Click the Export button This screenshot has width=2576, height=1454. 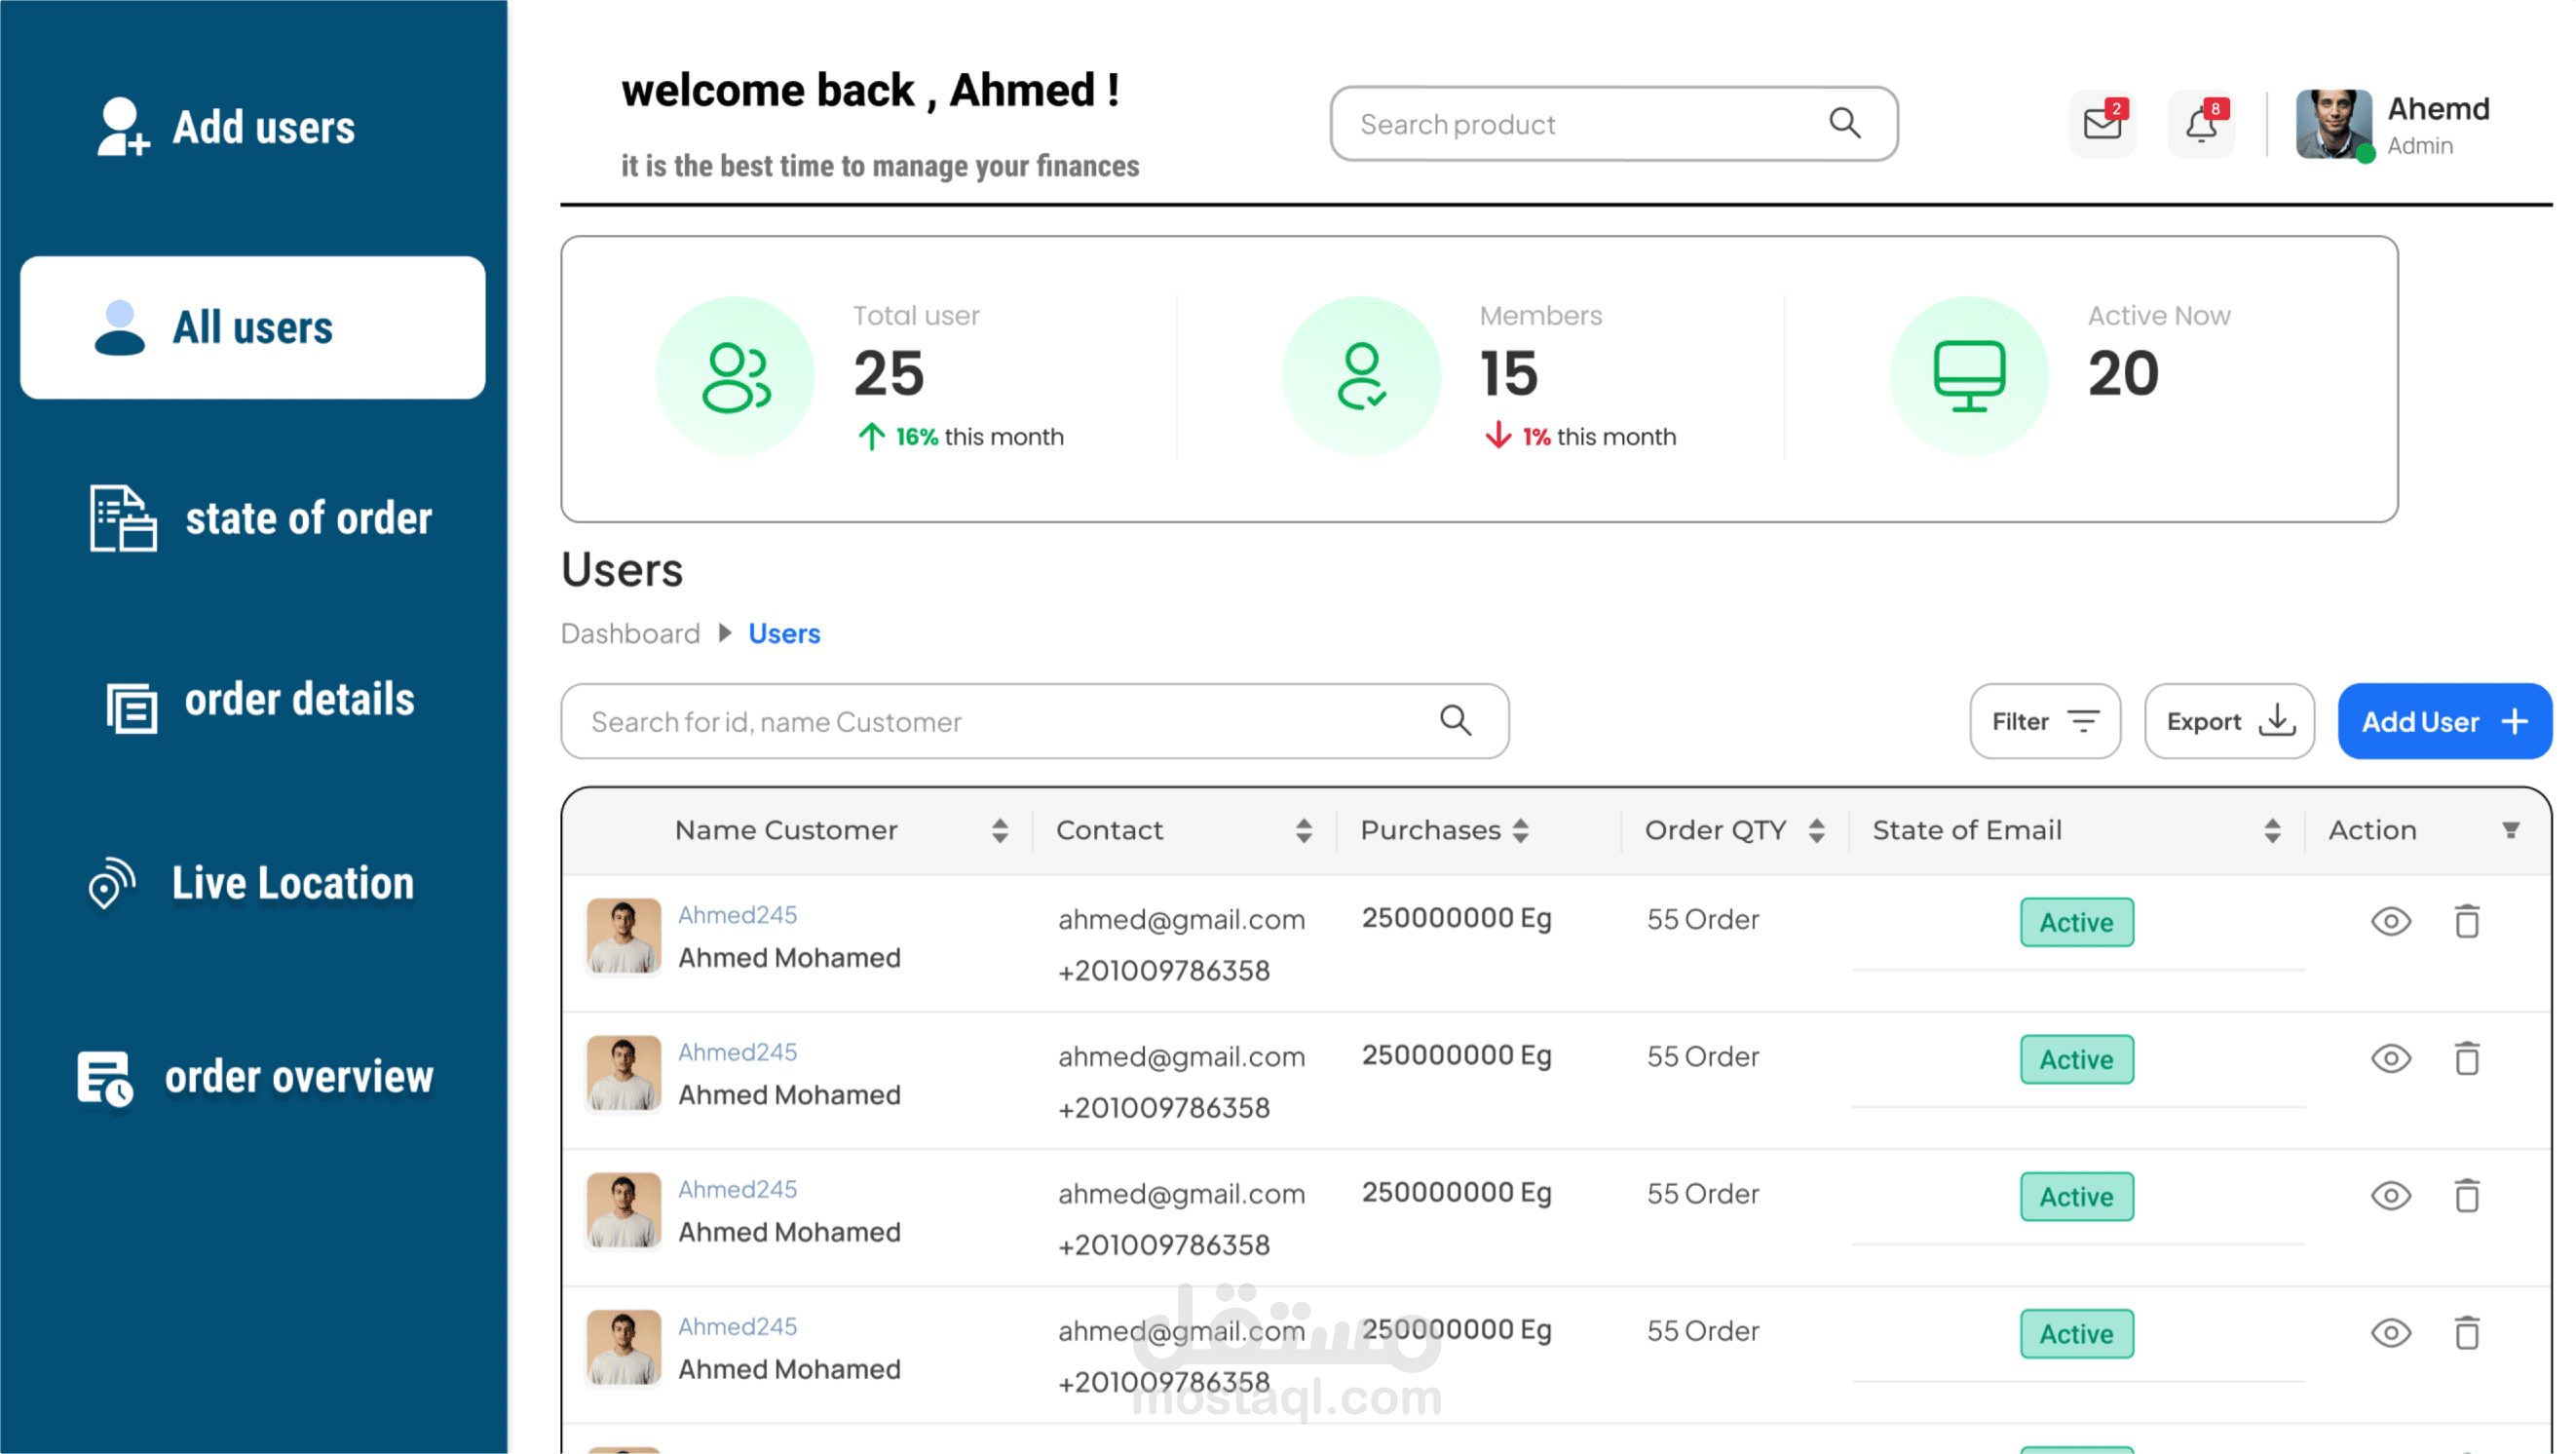pyautogui.click(x=2228, y=721)
